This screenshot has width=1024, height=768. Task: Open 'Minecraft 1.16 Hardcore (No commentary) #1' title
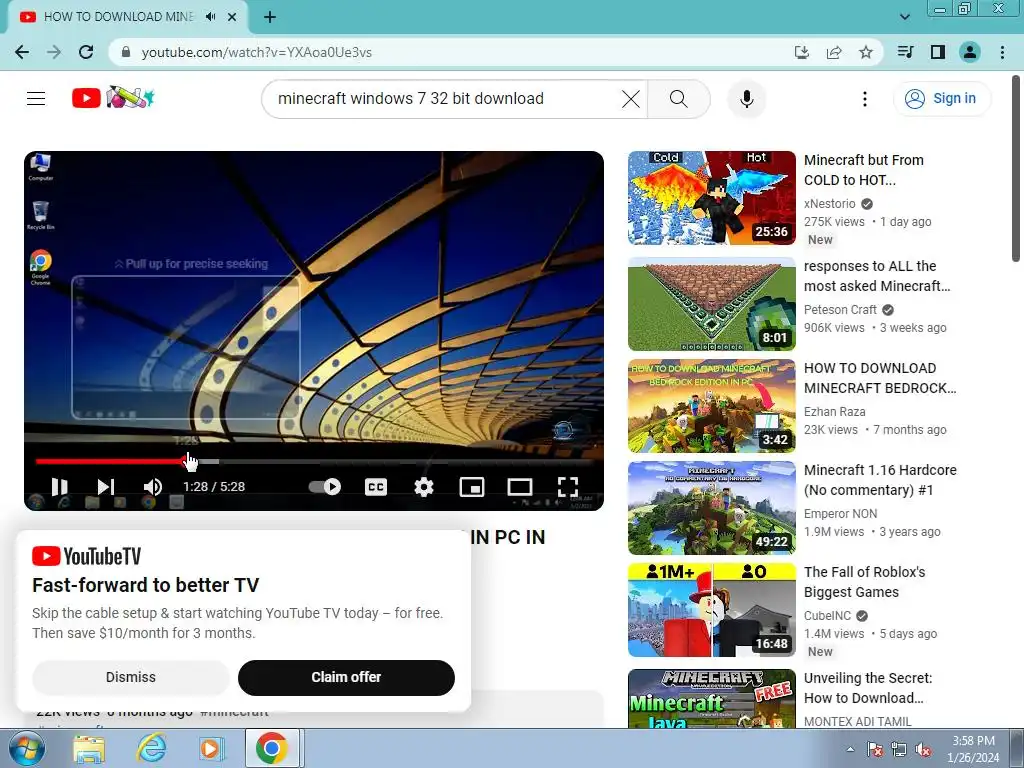pyautogui.click(x=880, y=479)
